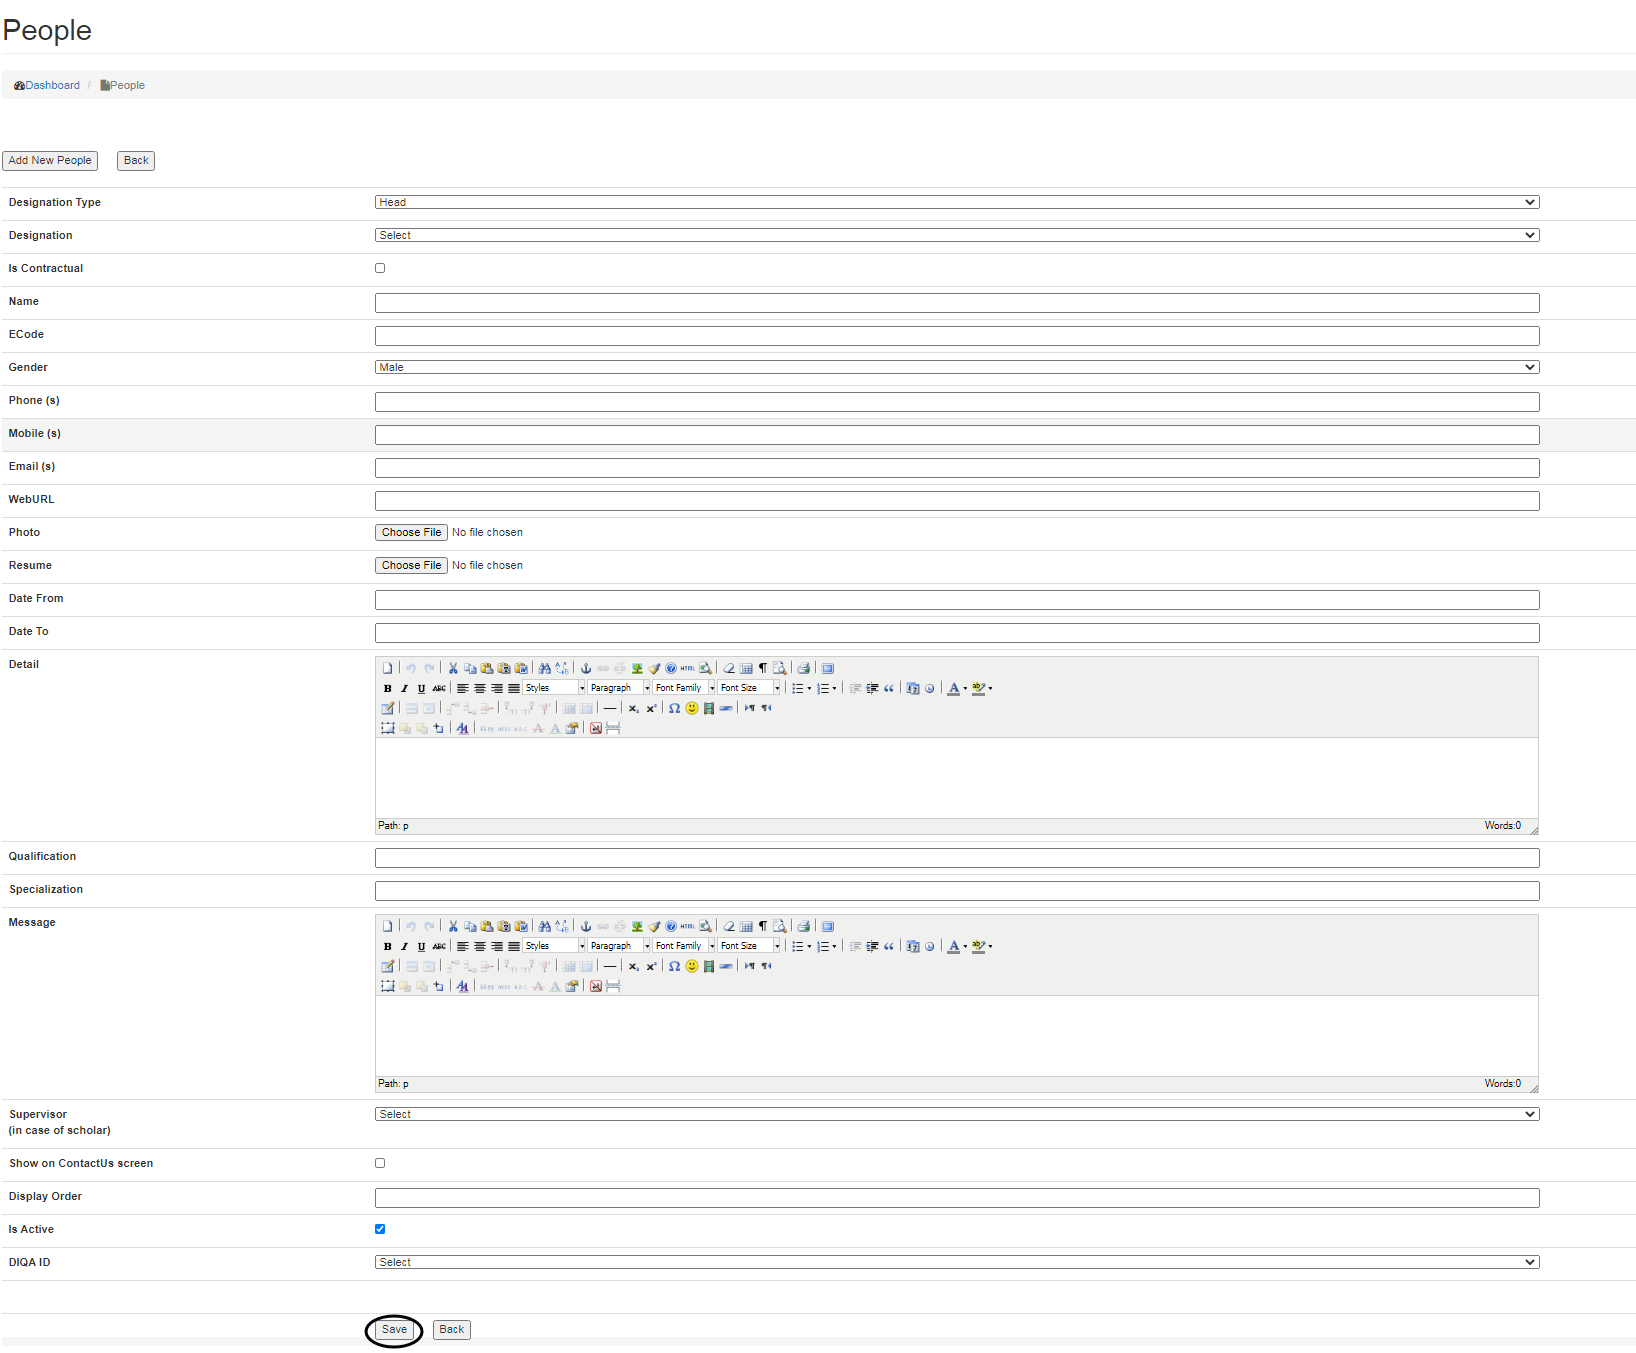This screenshot has height=1353, width=1636.
Task: Click the Name input field
Action: coord(956,303)
